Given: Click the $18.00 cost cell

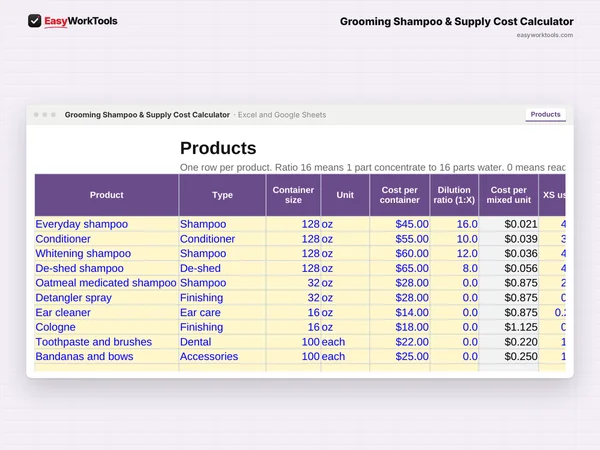Looking at the screenshot, I should point(399,327).
